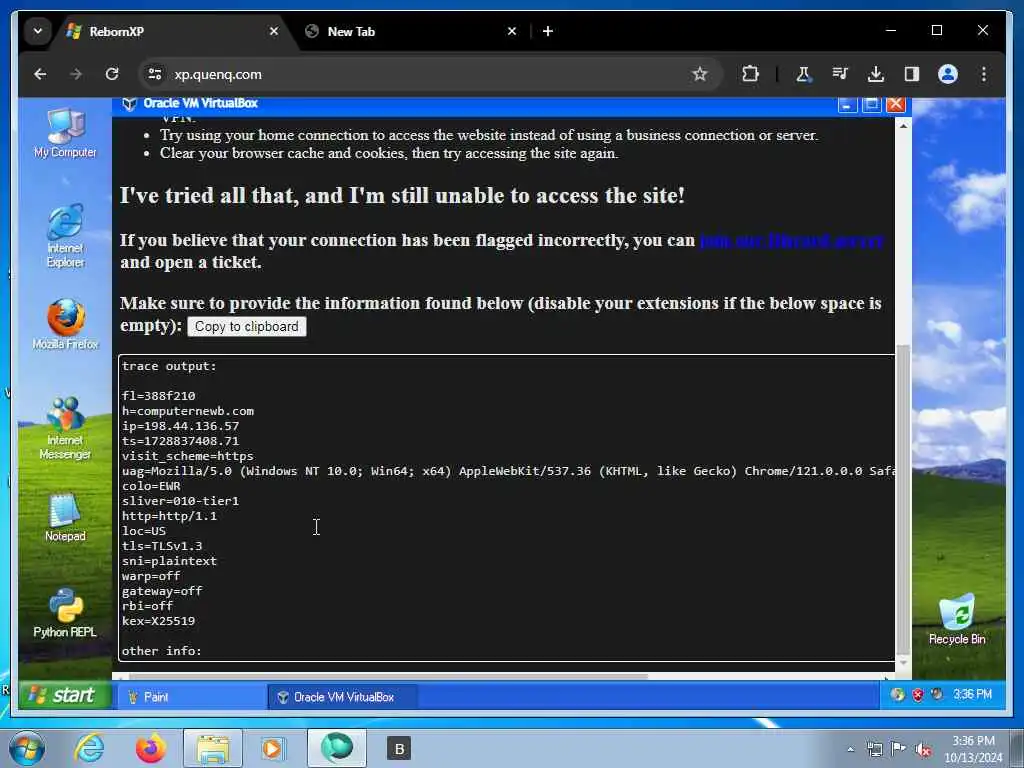This screenshot has width=1024, height=768.
Task: Click text line tls=TLSv1.3
Action: tap(162, 545)
